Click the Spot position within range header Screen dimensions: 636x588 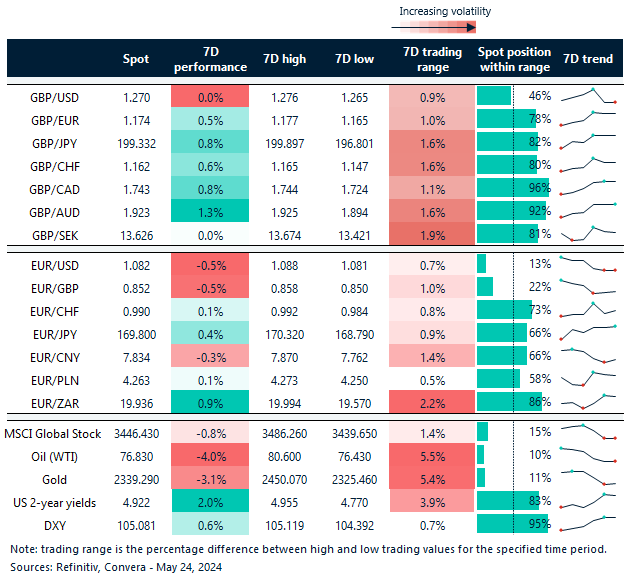(x=514, y=59)
